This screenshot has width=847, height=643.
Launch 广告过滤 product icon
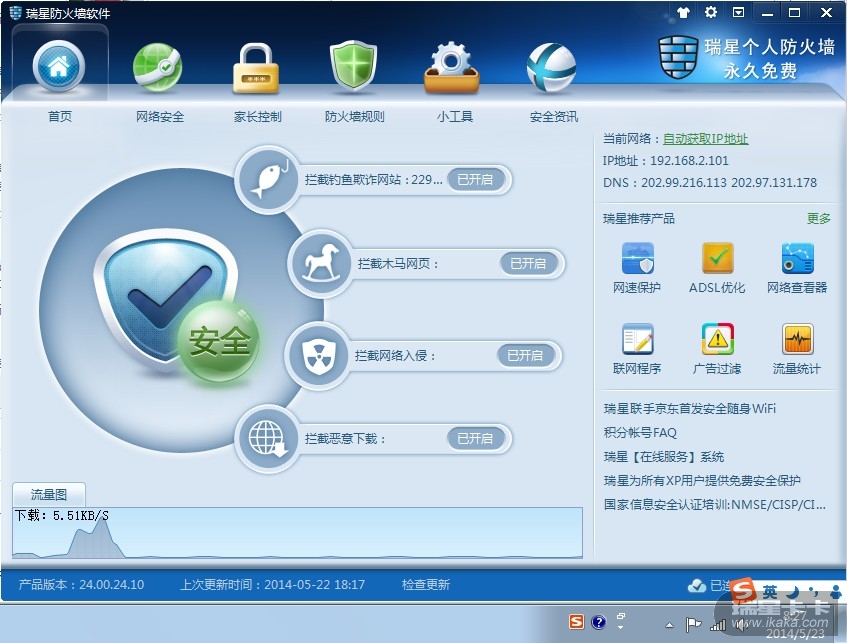(717, 339)
